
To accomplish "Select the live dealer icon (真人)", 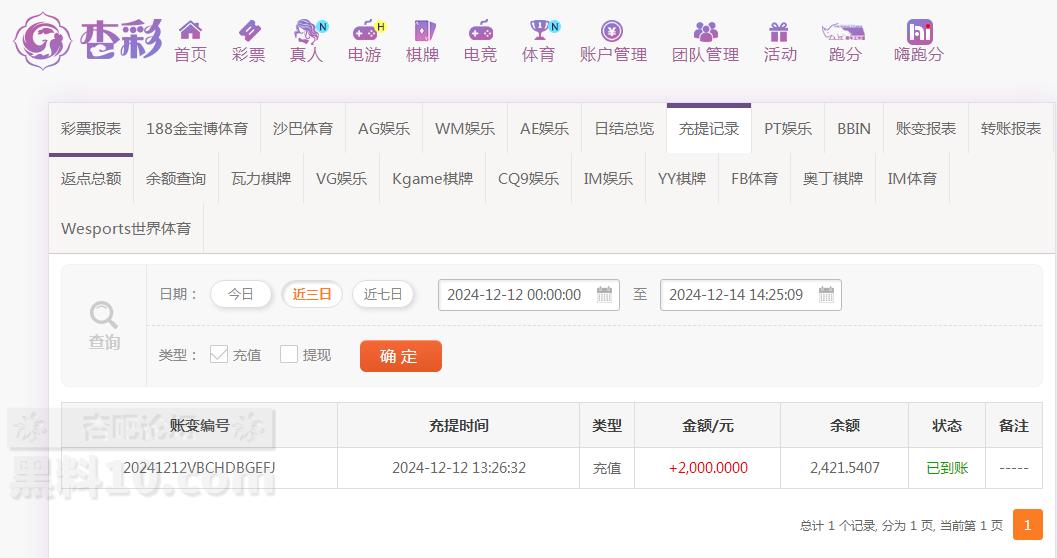I will [306, 32].
